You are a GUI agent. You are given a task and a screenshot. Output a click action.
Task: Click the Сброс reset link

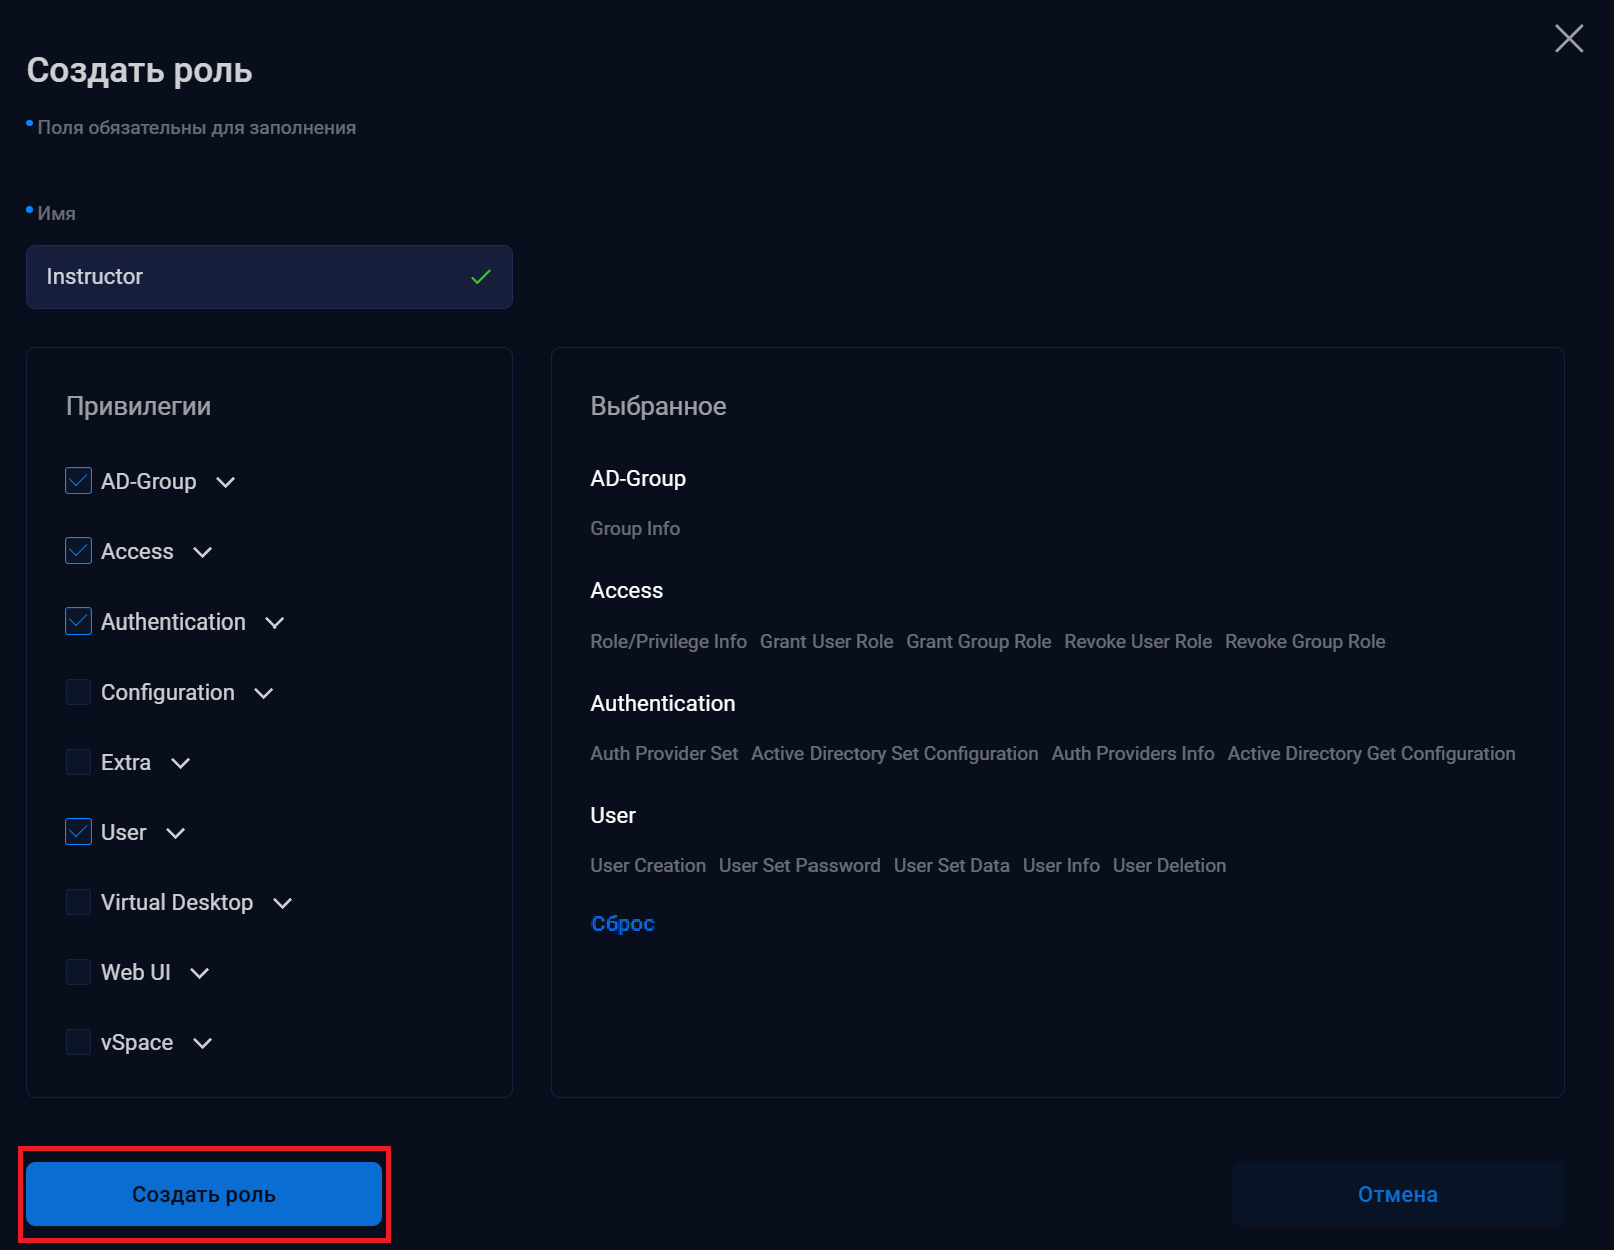(622, 924)
